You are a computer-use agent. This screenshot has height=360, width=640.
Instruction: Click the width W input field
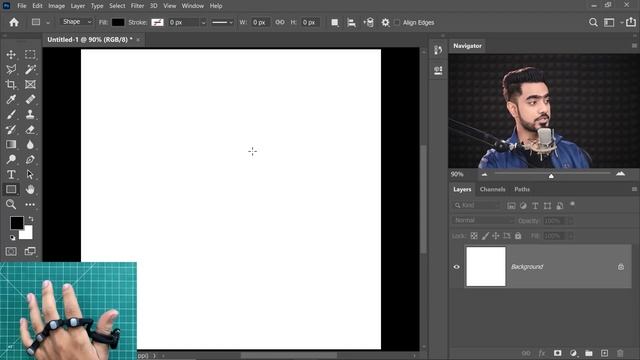pos(260,22)
